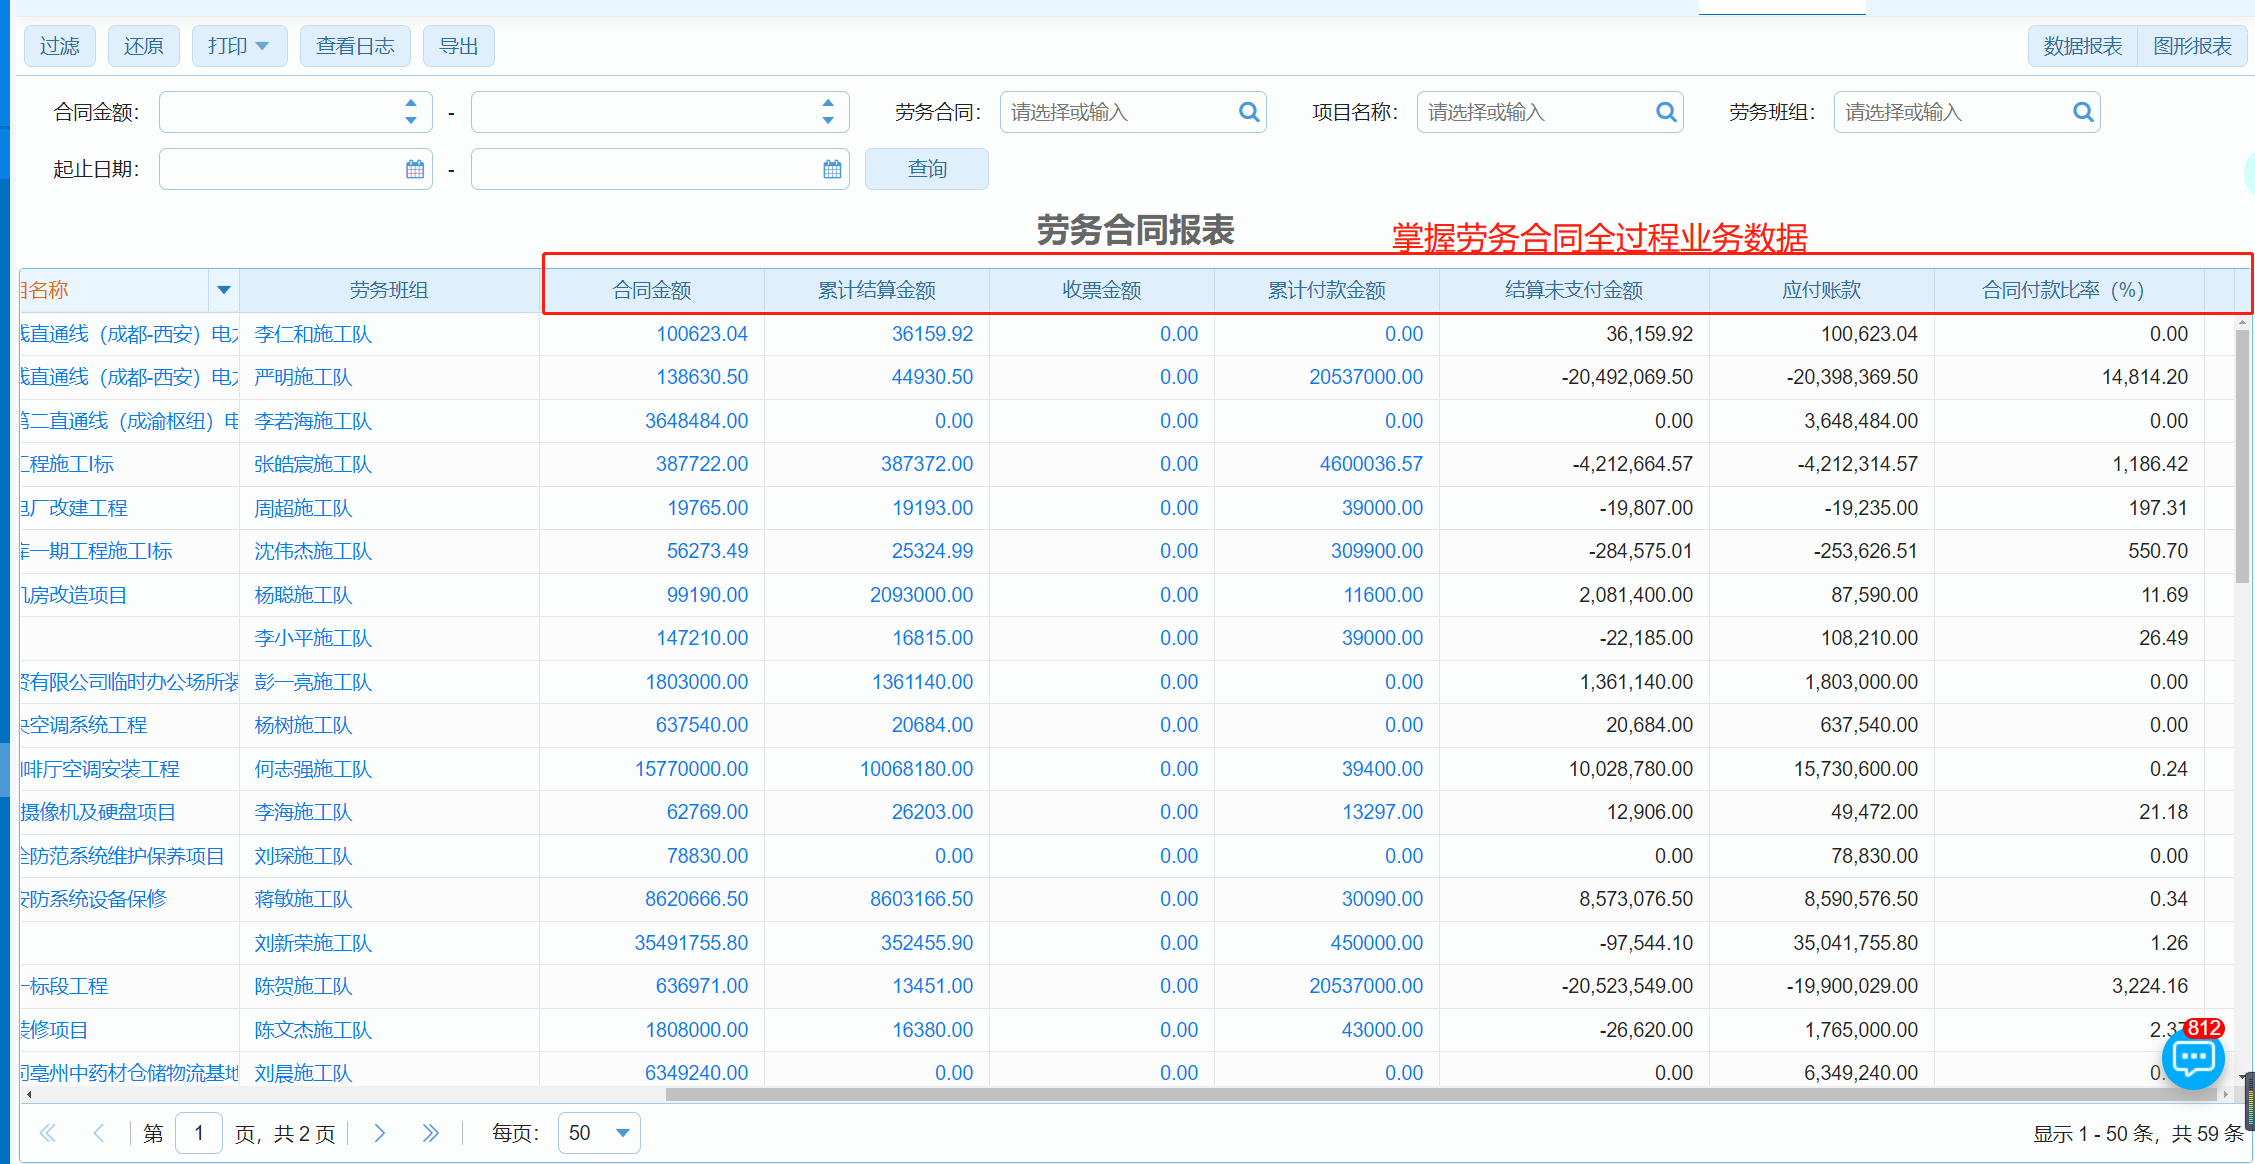Open the end date calendar picker

[x=832, y=169]
